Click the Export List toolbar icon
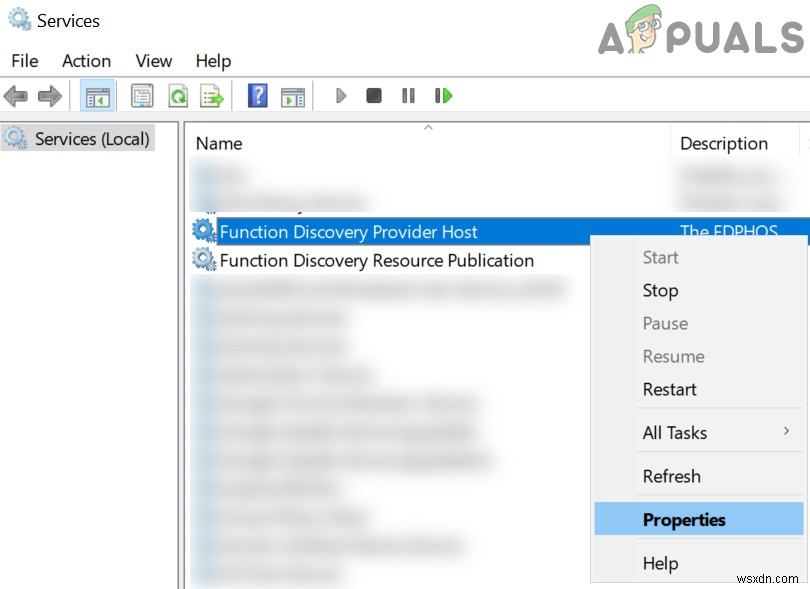The image size is (810, 589). 212,96
